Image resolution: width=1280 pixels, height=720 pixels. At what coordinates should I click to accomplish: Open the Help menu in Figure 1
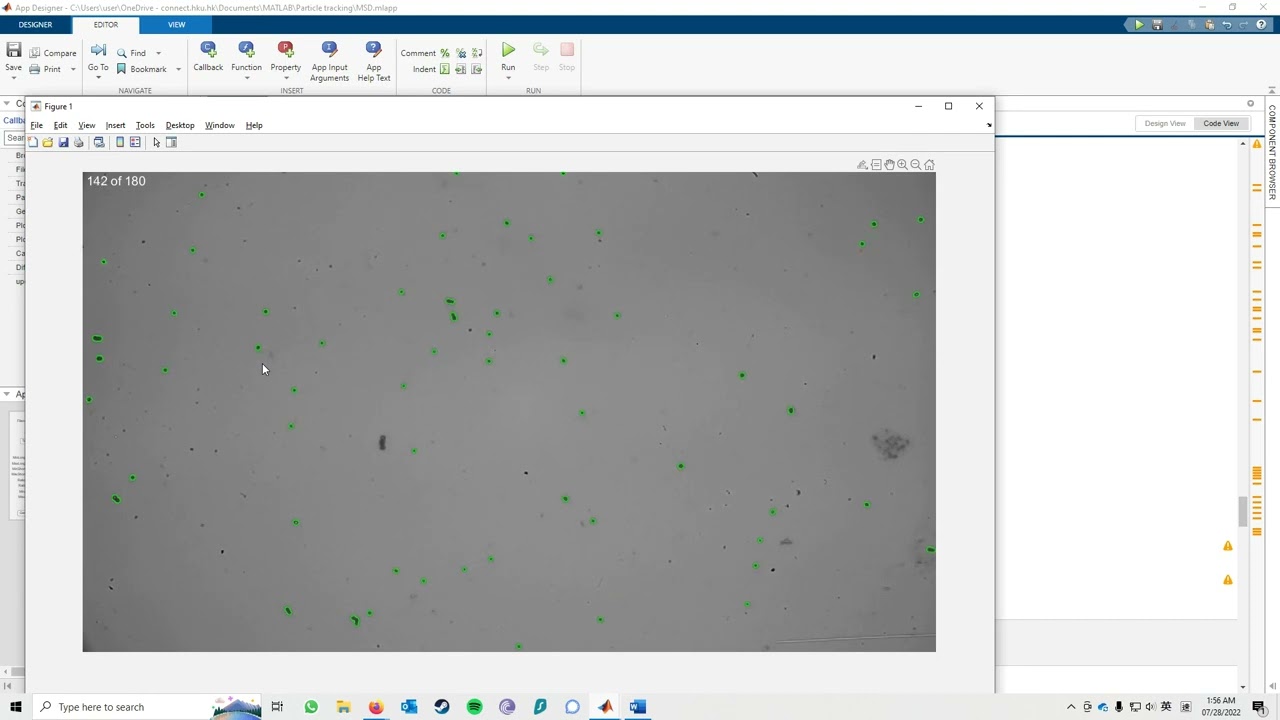pos(254,125)
